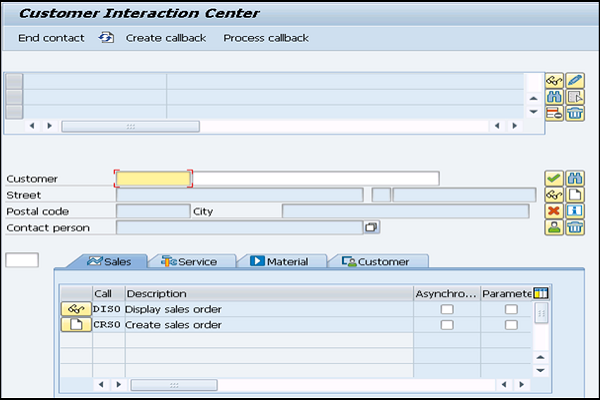The image size is (600, 400).
Task: Click the green checkmark confirm icon
Action: pyautogui.click(x=553, y=178)
